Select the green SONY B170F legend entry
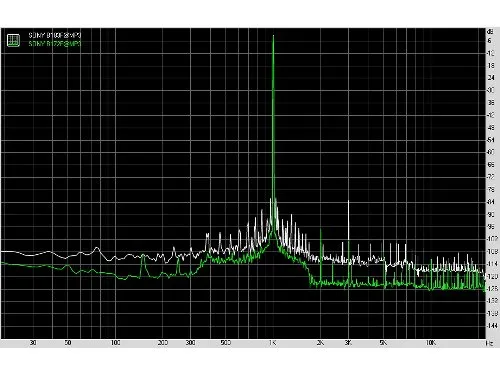 55,44
